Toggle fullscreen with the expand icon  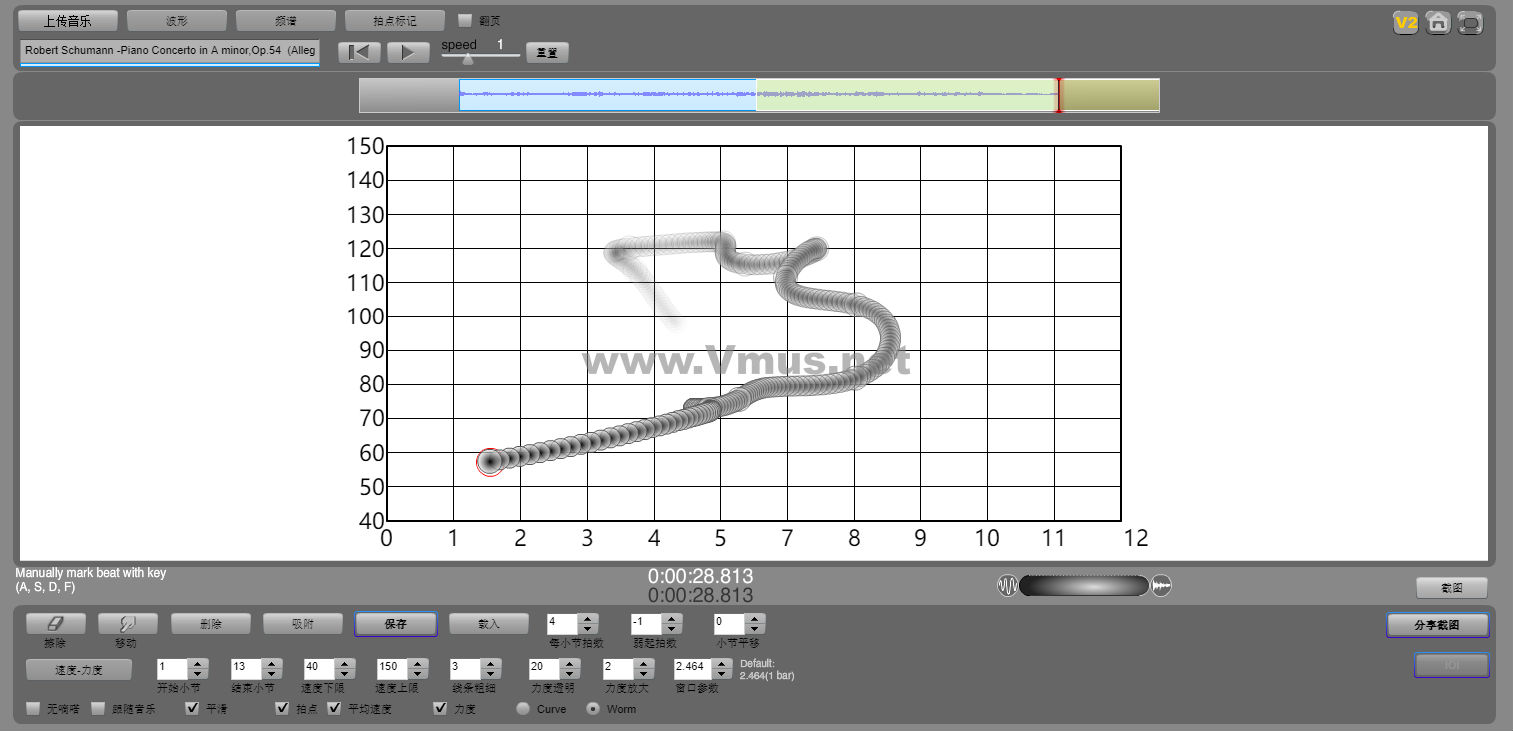(1470, 23)
